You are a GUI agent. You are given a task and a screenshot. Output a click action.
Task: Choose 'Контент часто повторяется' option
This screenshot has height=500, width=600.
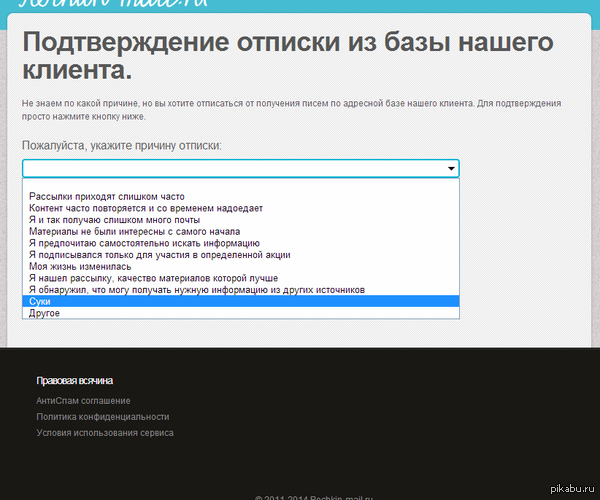coord(146,208)
